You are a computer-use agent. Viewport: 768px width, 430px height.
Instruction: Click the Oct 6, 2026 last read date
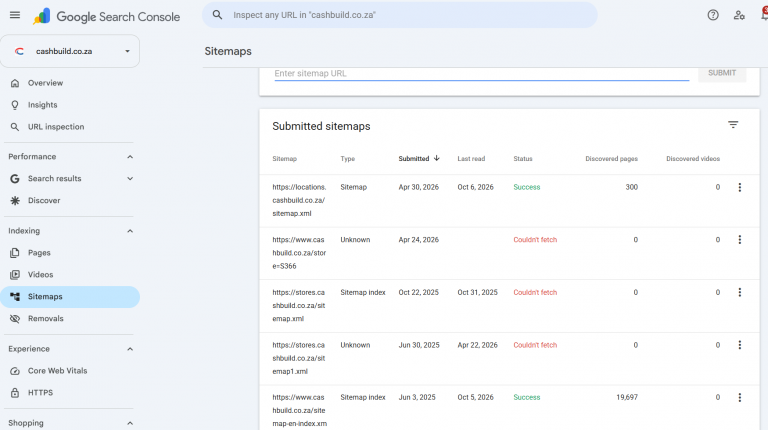[475, 187]
